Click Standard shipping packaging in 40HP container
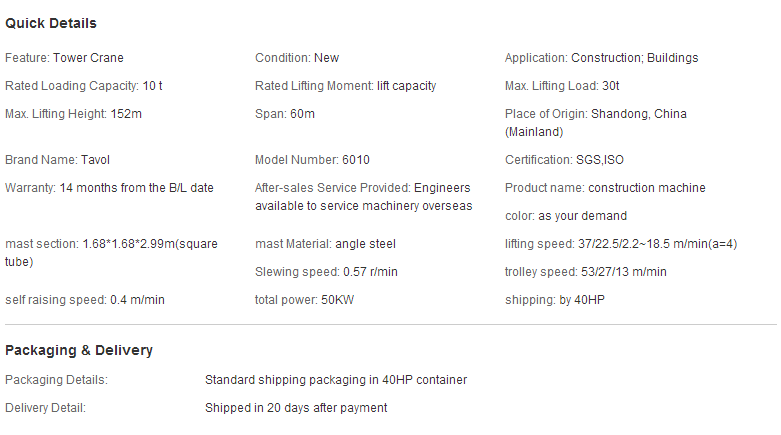781x435 pixels. tap(336, 380)
